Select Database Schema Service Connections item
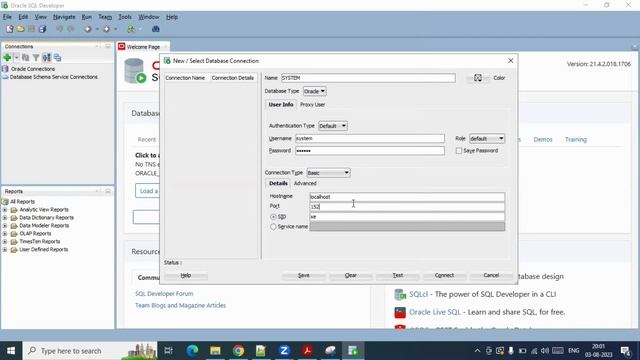This screenshot has width=640, height=360. click(53, 77)
